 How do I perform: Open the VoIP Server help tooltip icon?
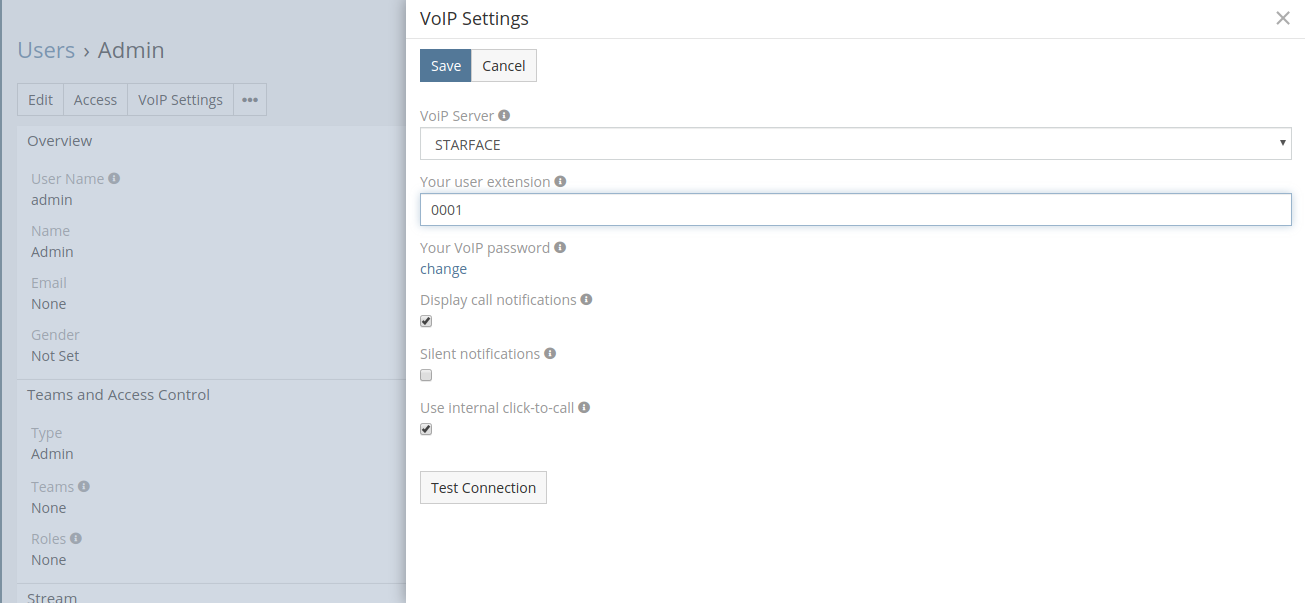[x=505, y=115]
